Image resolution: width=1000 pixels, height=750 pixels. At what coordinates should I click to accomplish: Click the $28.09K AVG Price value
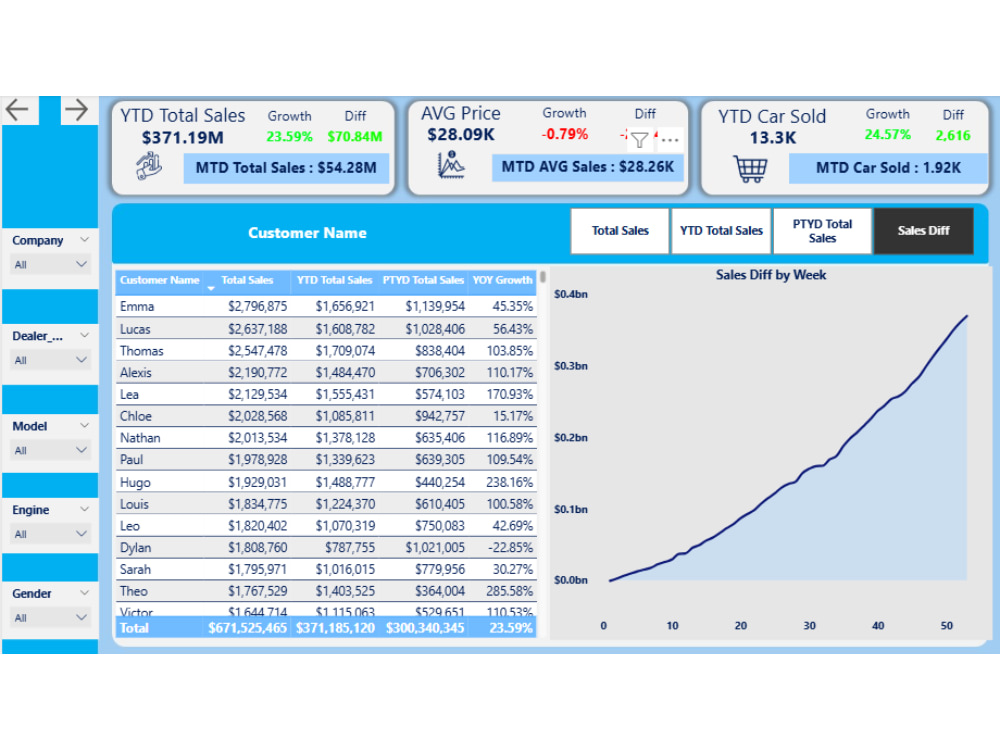[x=461, y=135]
